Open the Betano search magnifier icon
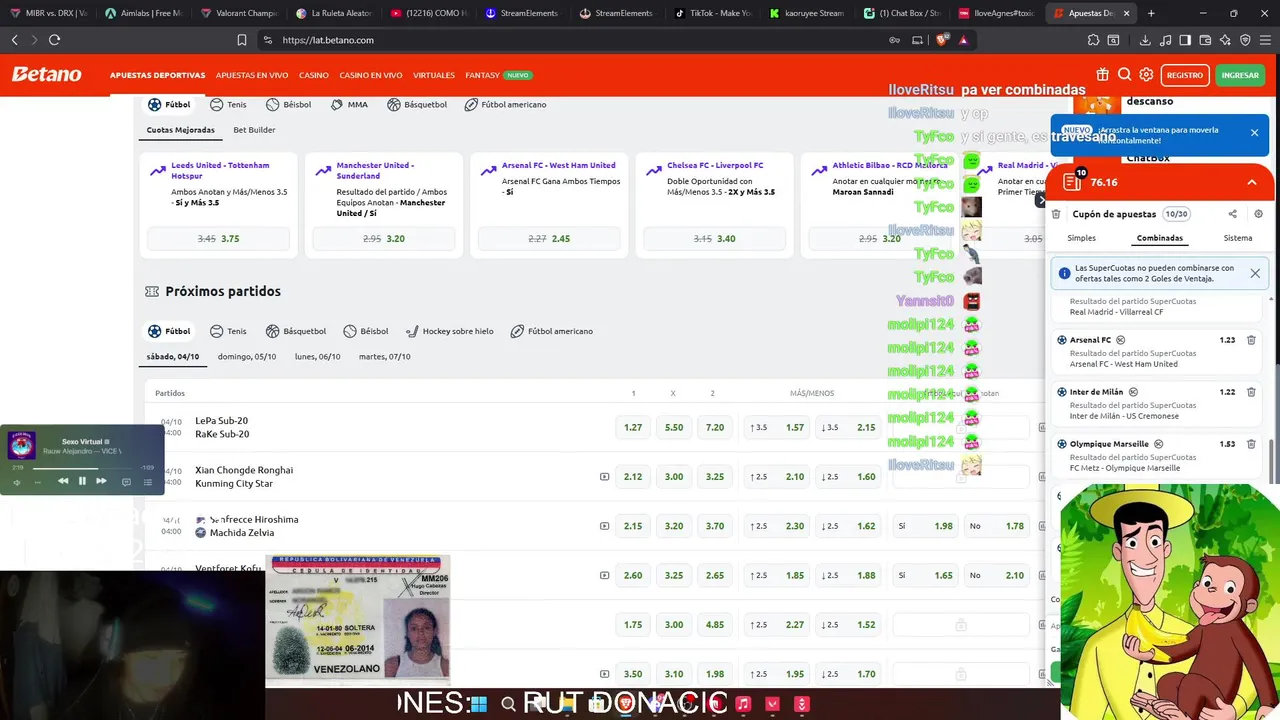 (x=1124, y=75)
